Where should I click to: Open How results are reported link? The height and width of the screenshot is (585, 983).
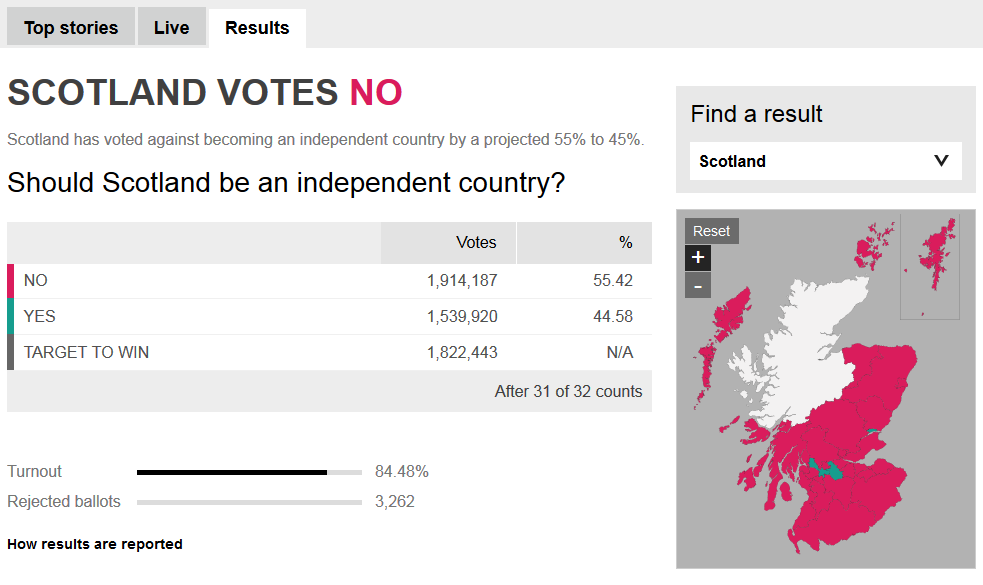coord(95,545)
